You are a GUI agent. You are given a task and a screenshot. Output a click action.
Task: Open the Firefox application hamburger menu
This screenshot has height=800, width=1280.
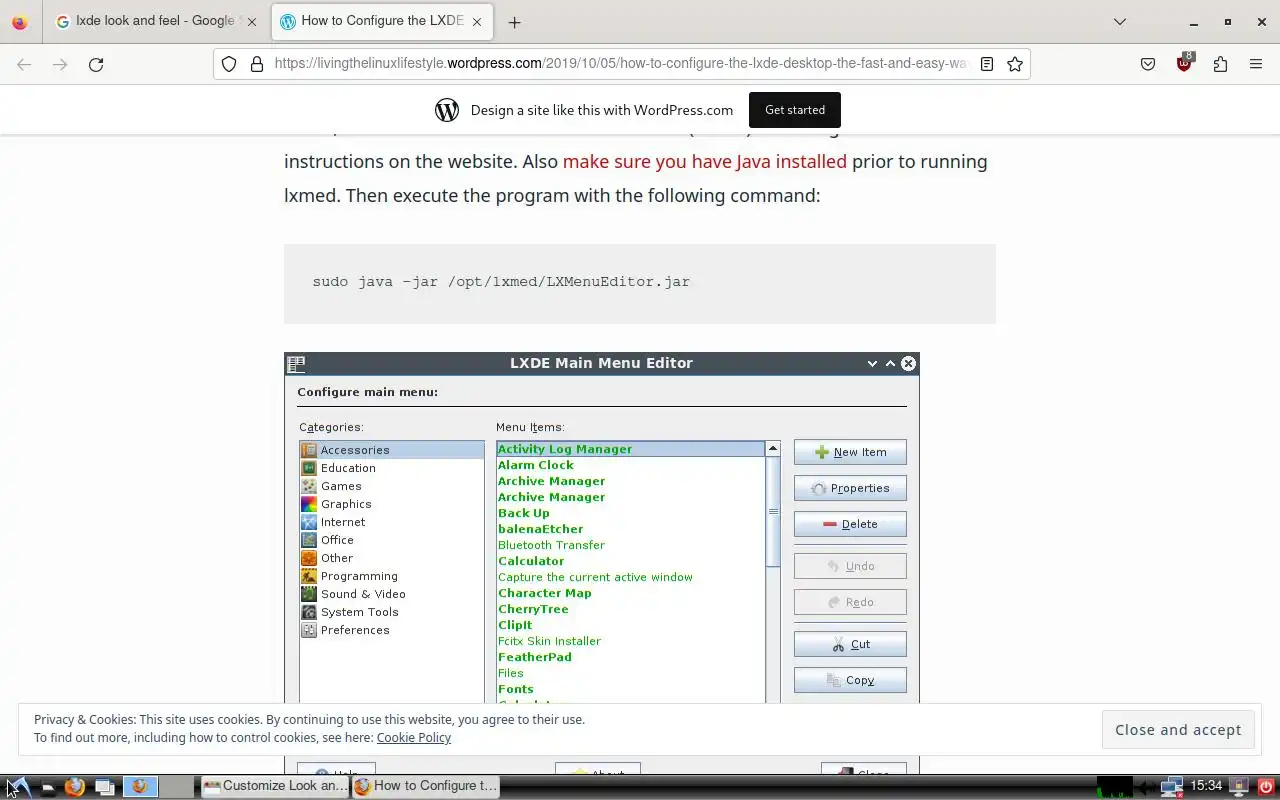[x=1256, y=64]
